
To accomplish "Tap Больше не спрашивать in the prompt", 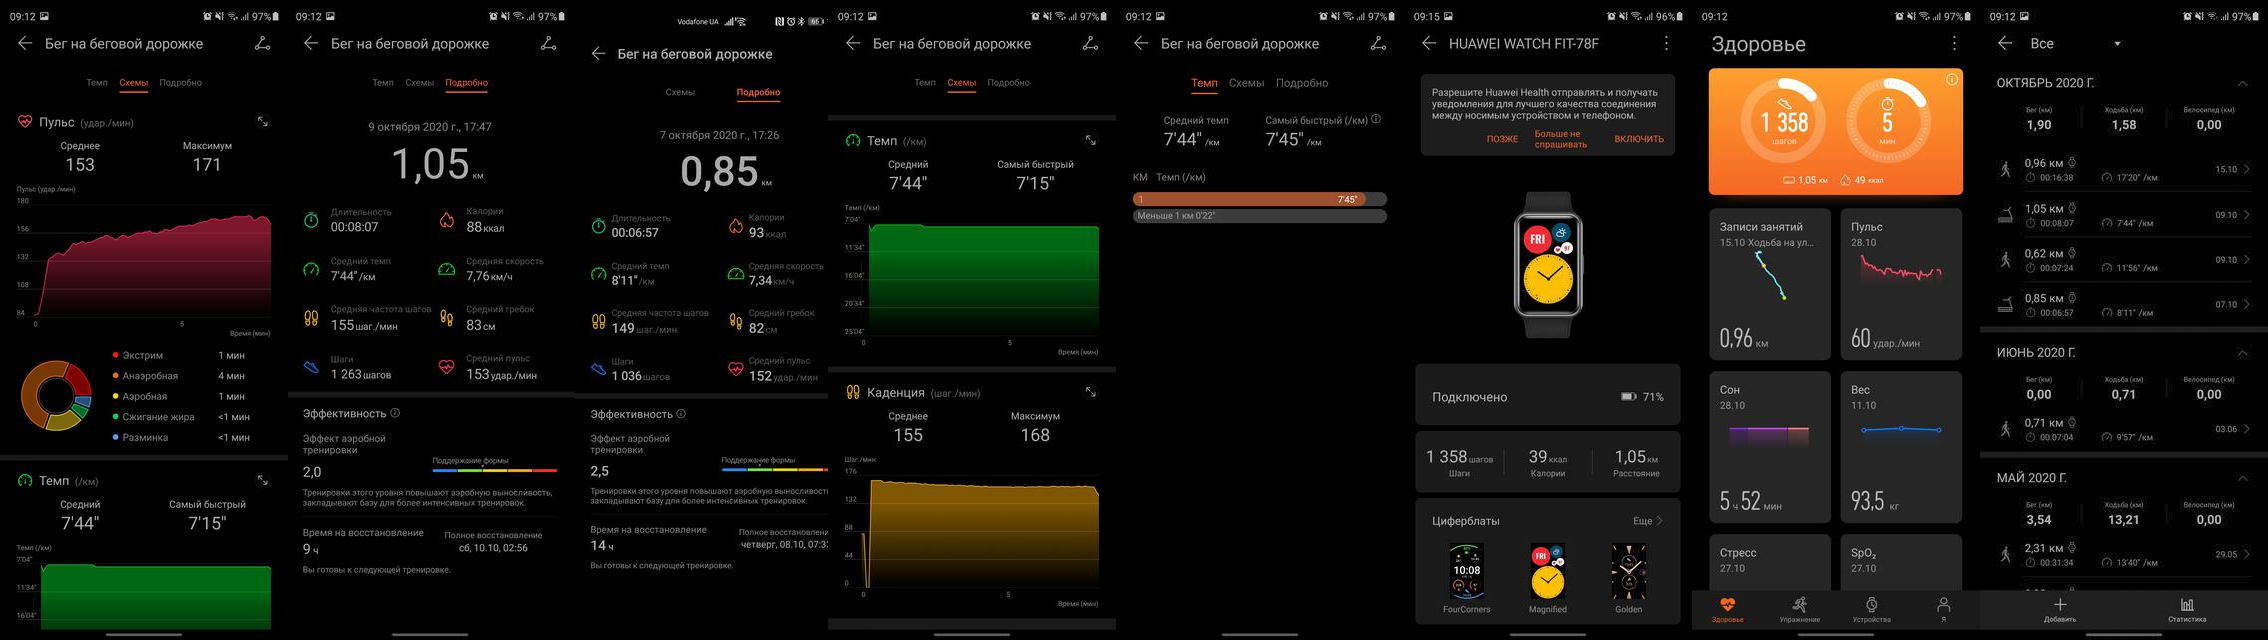I will (1561, 139).
